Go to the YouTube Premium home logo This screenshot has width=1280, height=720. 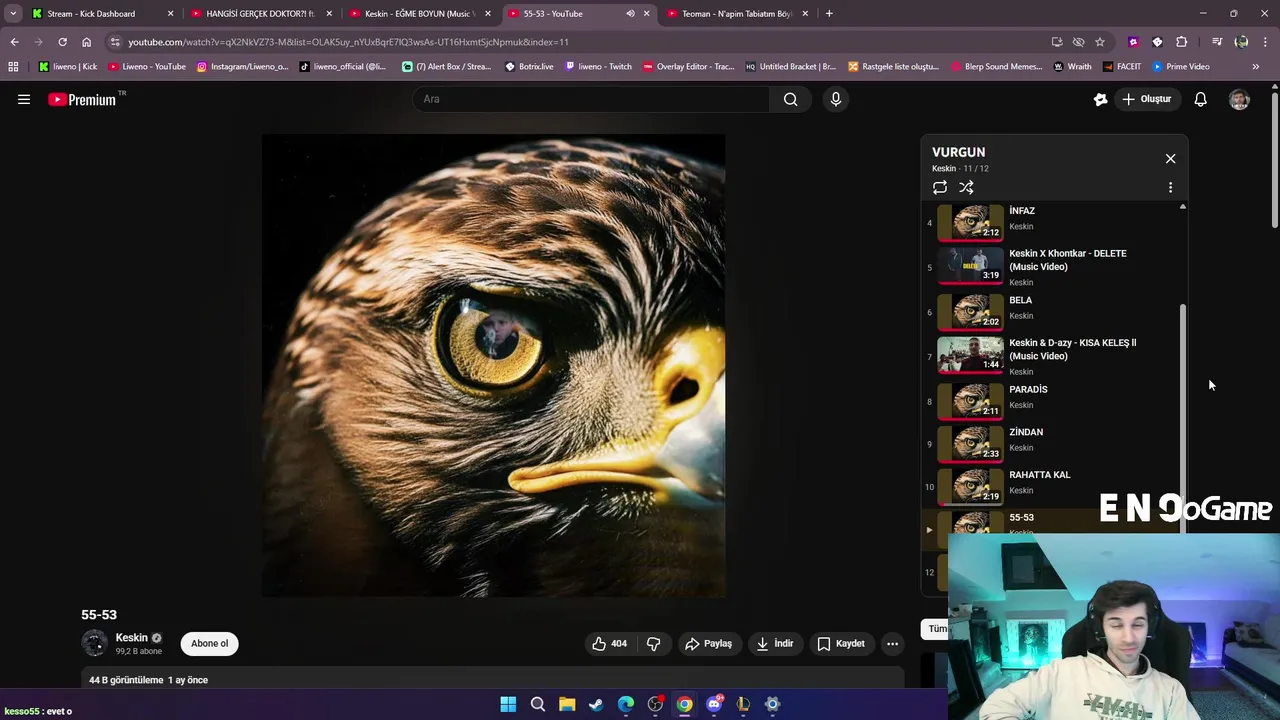click(82, 99)
